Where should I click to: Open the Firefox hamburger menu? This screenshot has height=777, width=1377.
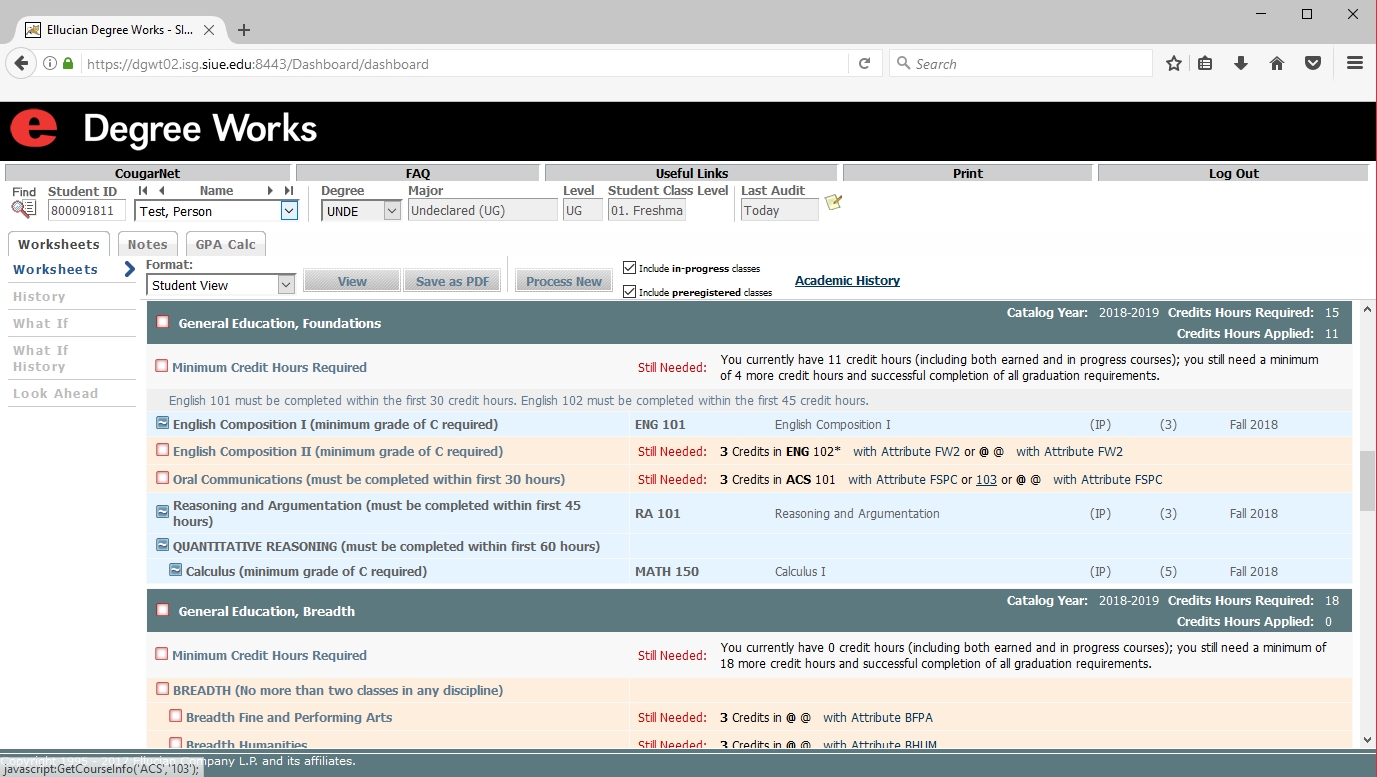pyautogui.click(x=1355, y=63)
